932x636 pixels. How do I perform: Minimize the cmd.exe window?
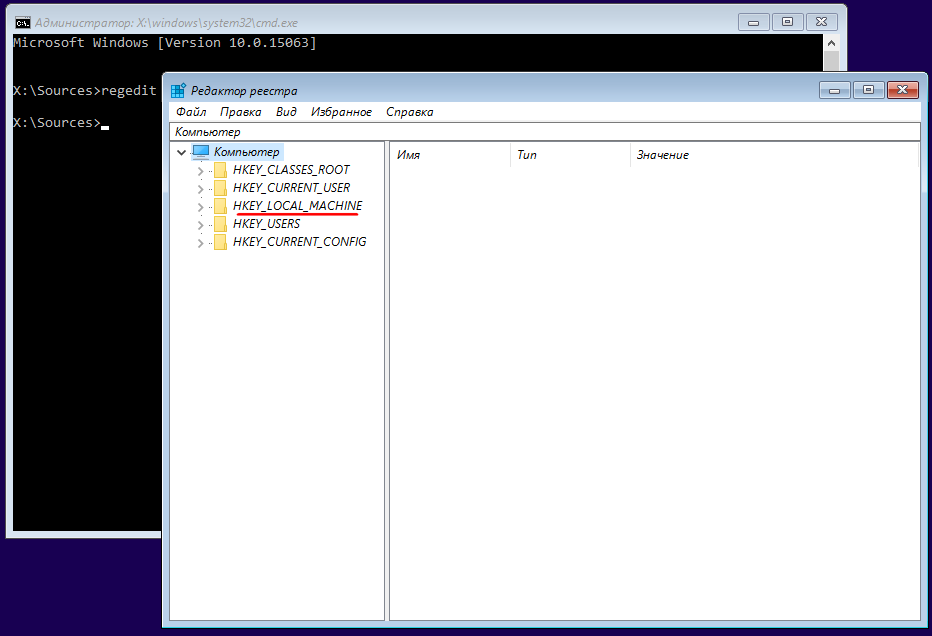[754, 23]
